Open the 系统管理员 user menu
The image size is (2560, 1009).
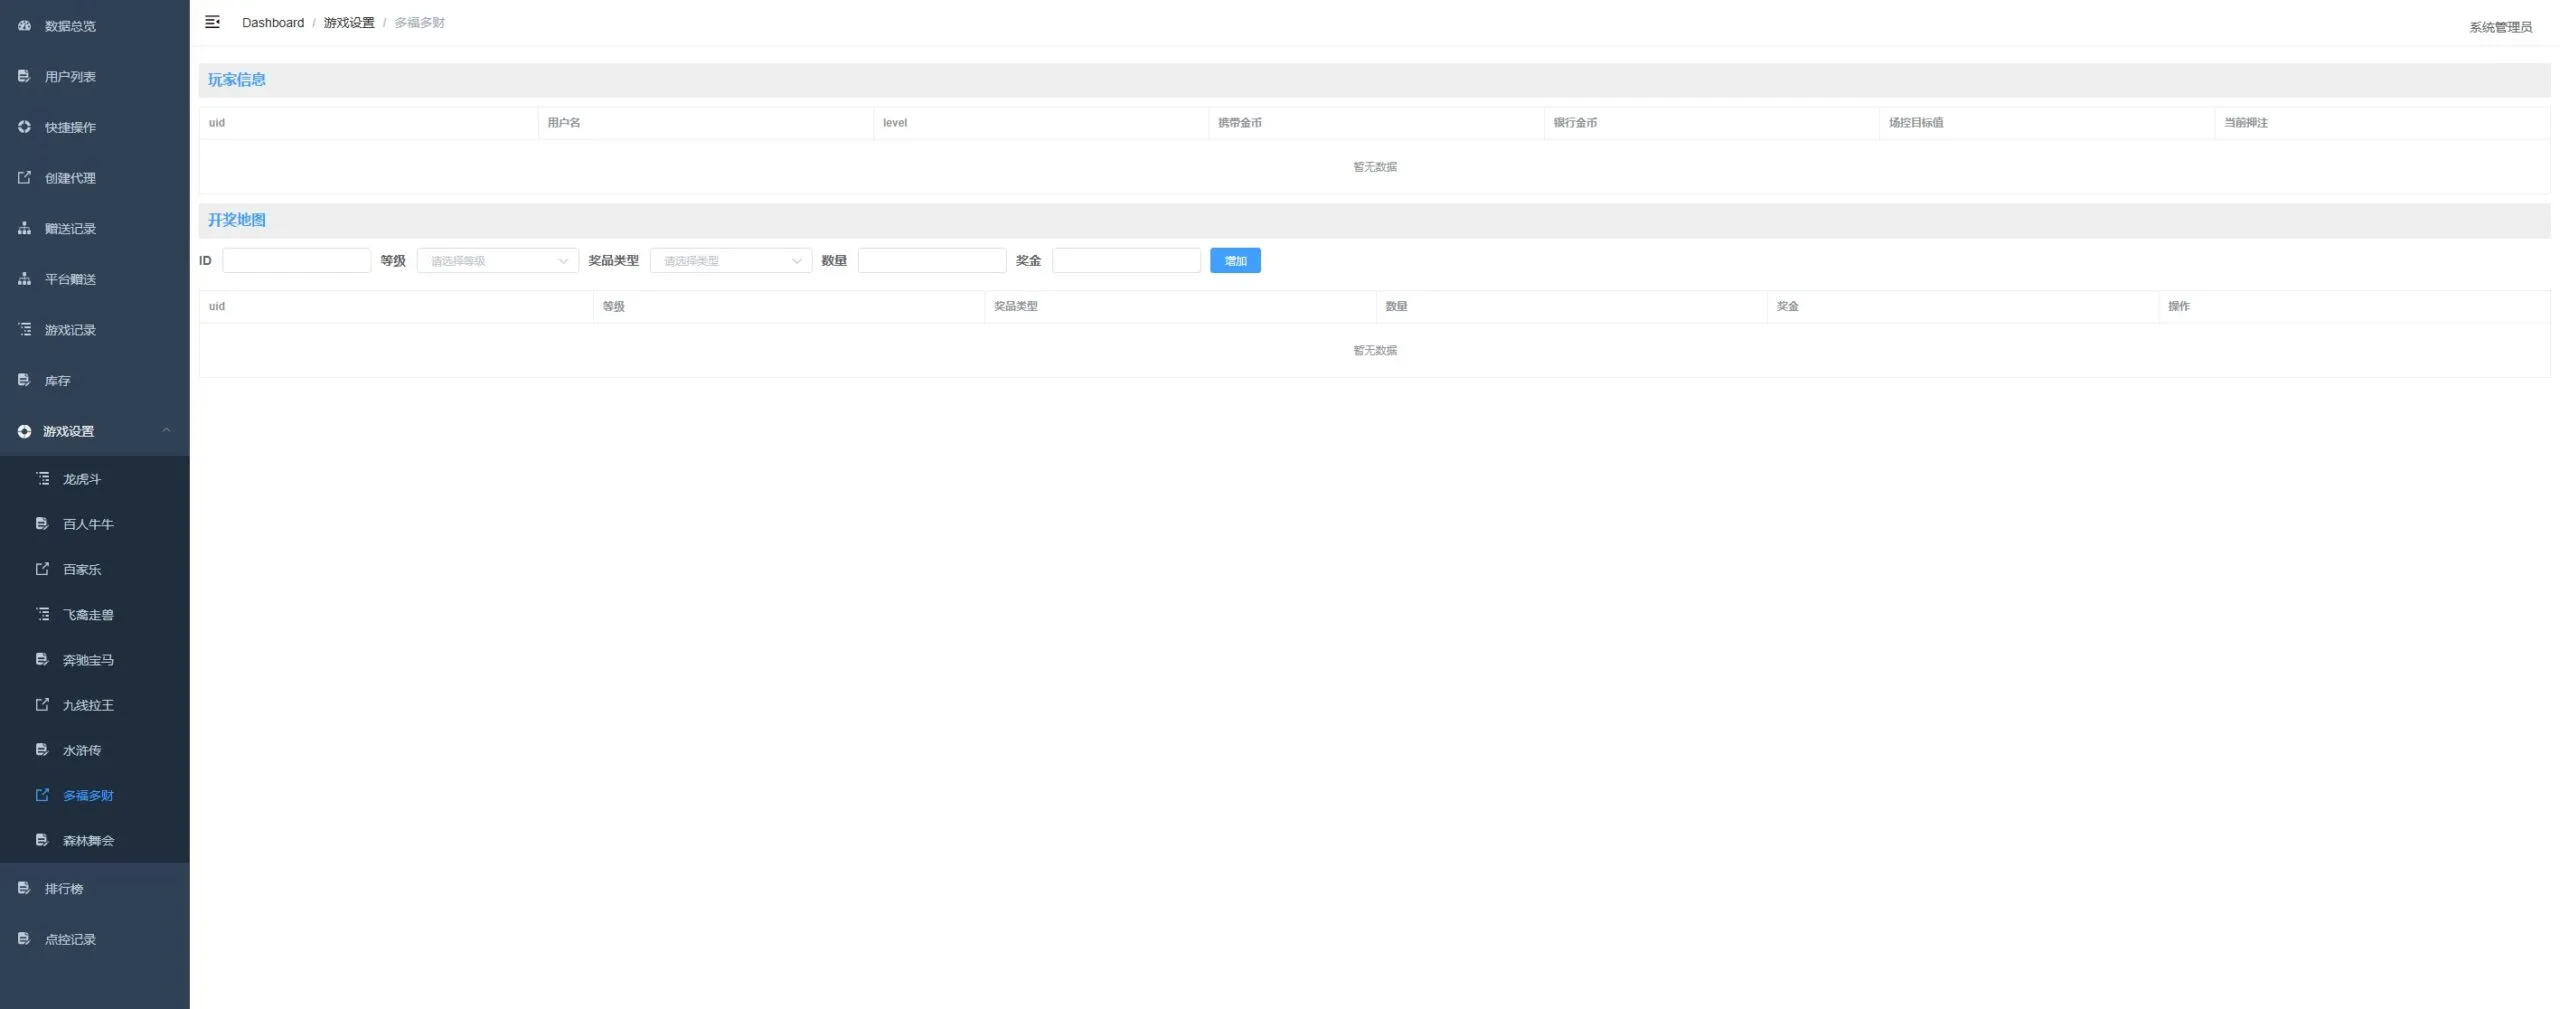pos(2500,27)
